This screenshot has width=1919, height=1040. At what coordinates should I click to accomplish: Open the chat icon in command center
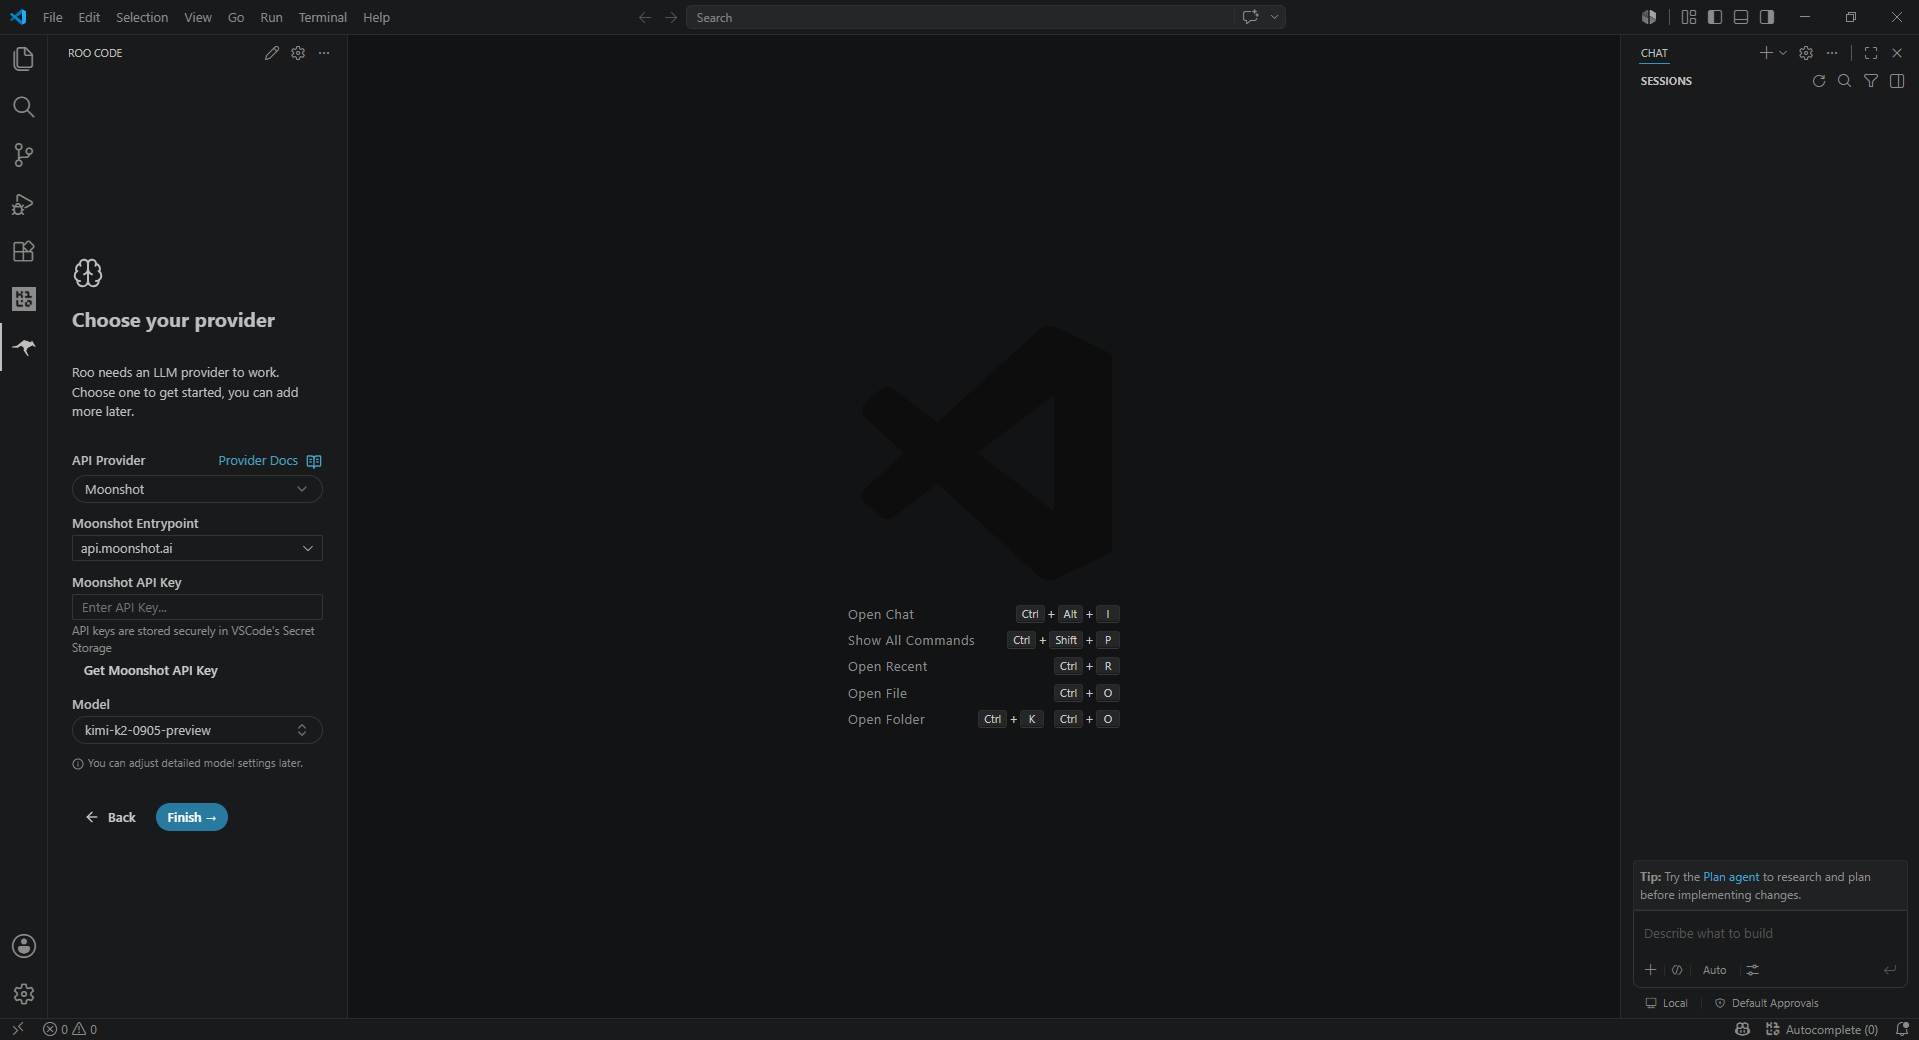point(1250,17)
